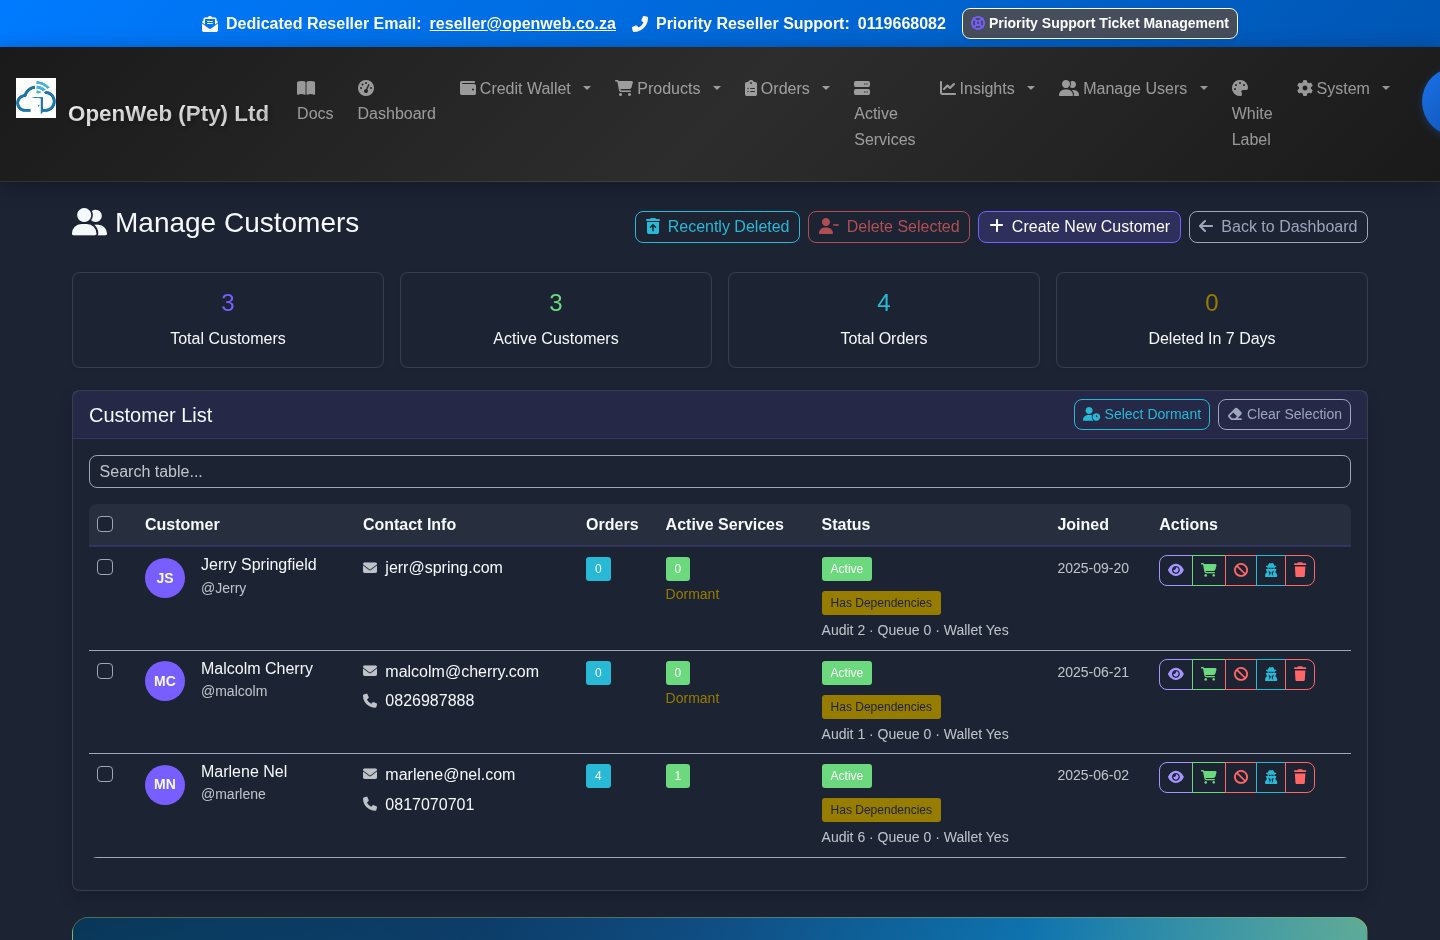Delete Malcolm Cherry with trash icon
Screen dimensions: 1440x940
[1300, 674]
